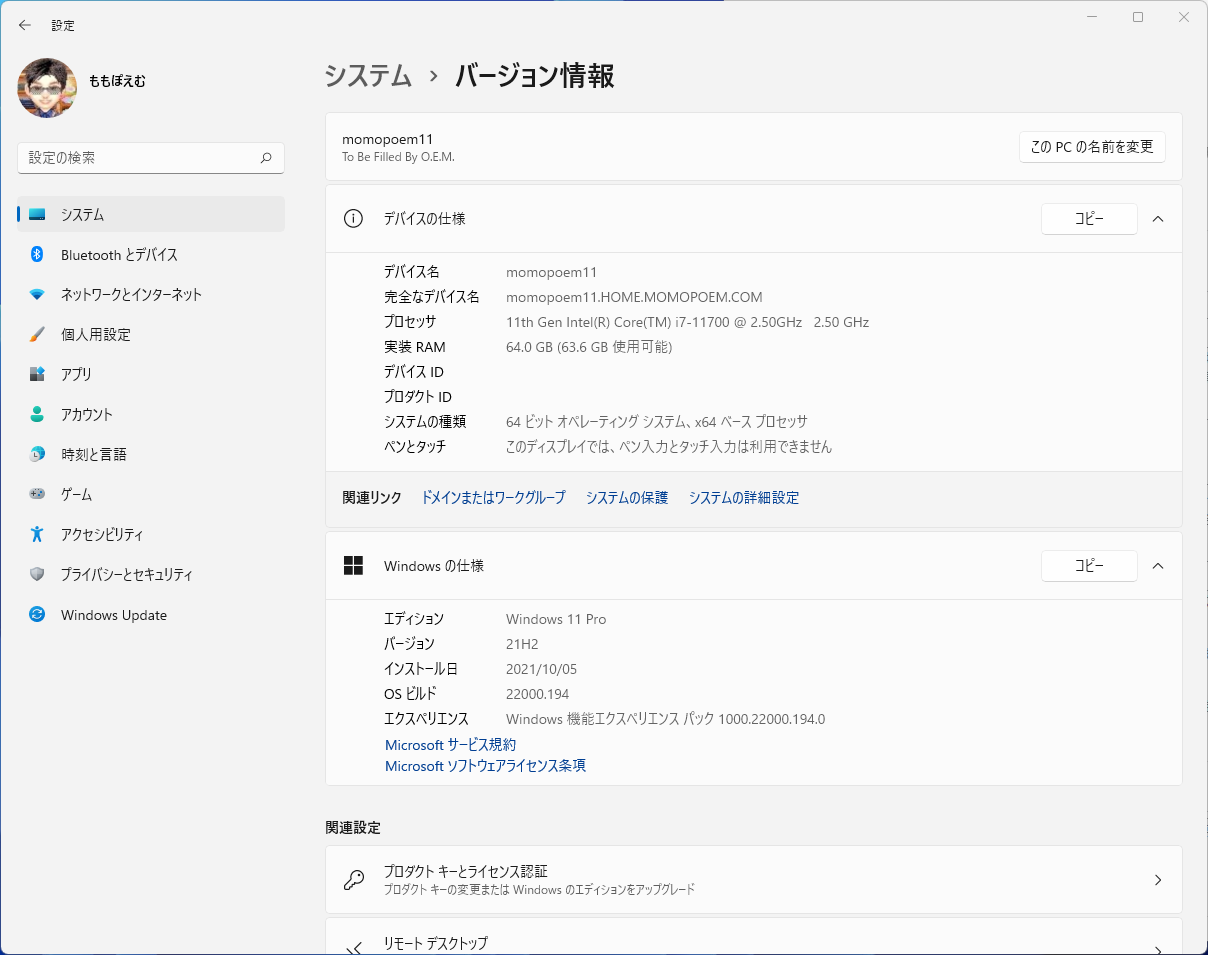The image size is (1208, 955).
Task: Click the プライバシーとセキュリティ shield icon
Action: point(37,574)
